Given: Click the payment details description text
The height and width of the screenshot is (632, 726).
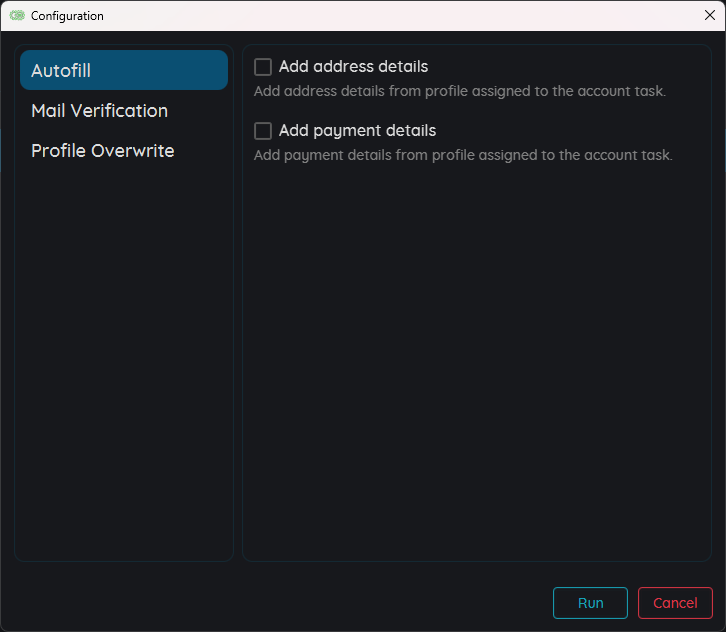Looking at the screenshot, I should click(x=463, y=155).
